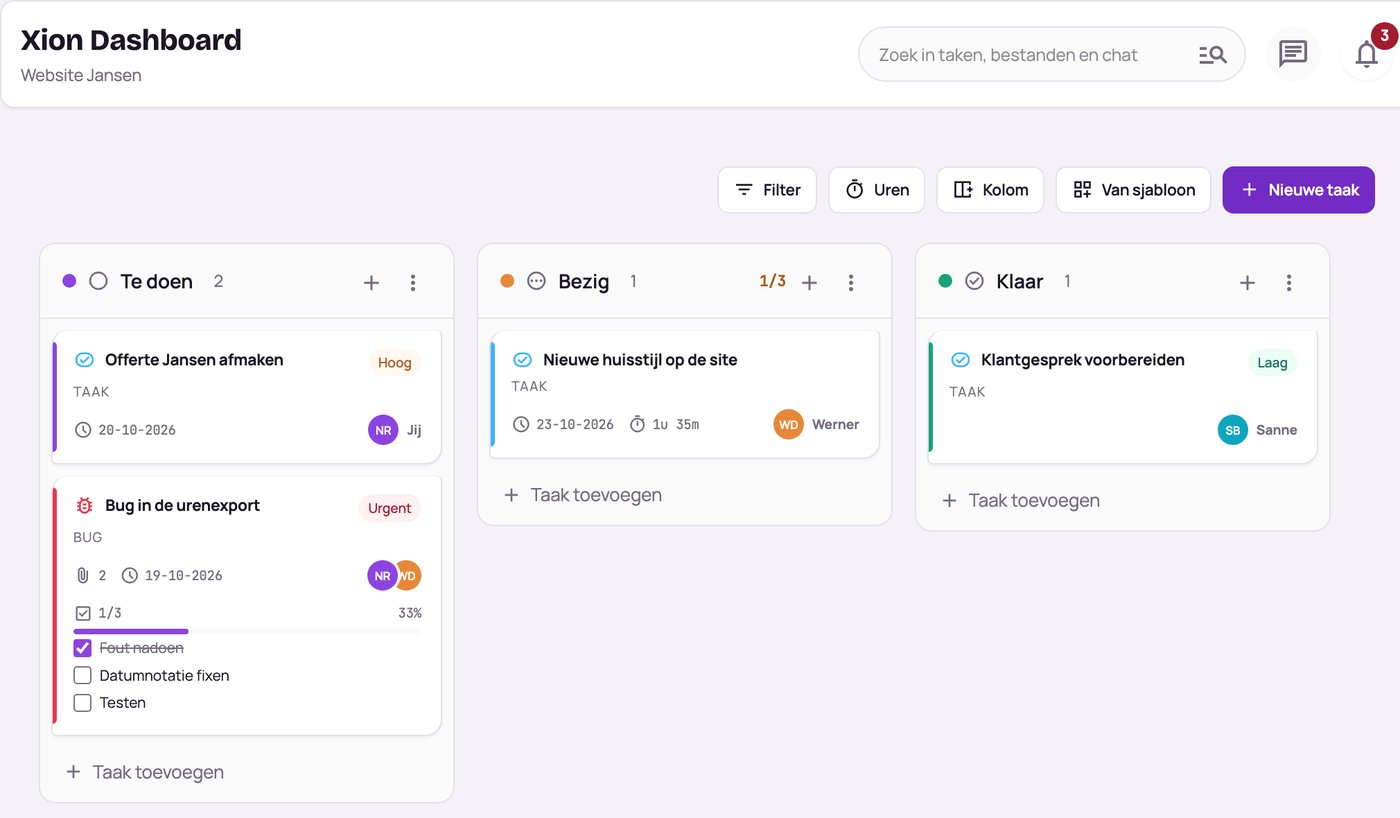Open the Klaar column options menu
This screenshot has width=1400, height=818.
click(1289, 282)
